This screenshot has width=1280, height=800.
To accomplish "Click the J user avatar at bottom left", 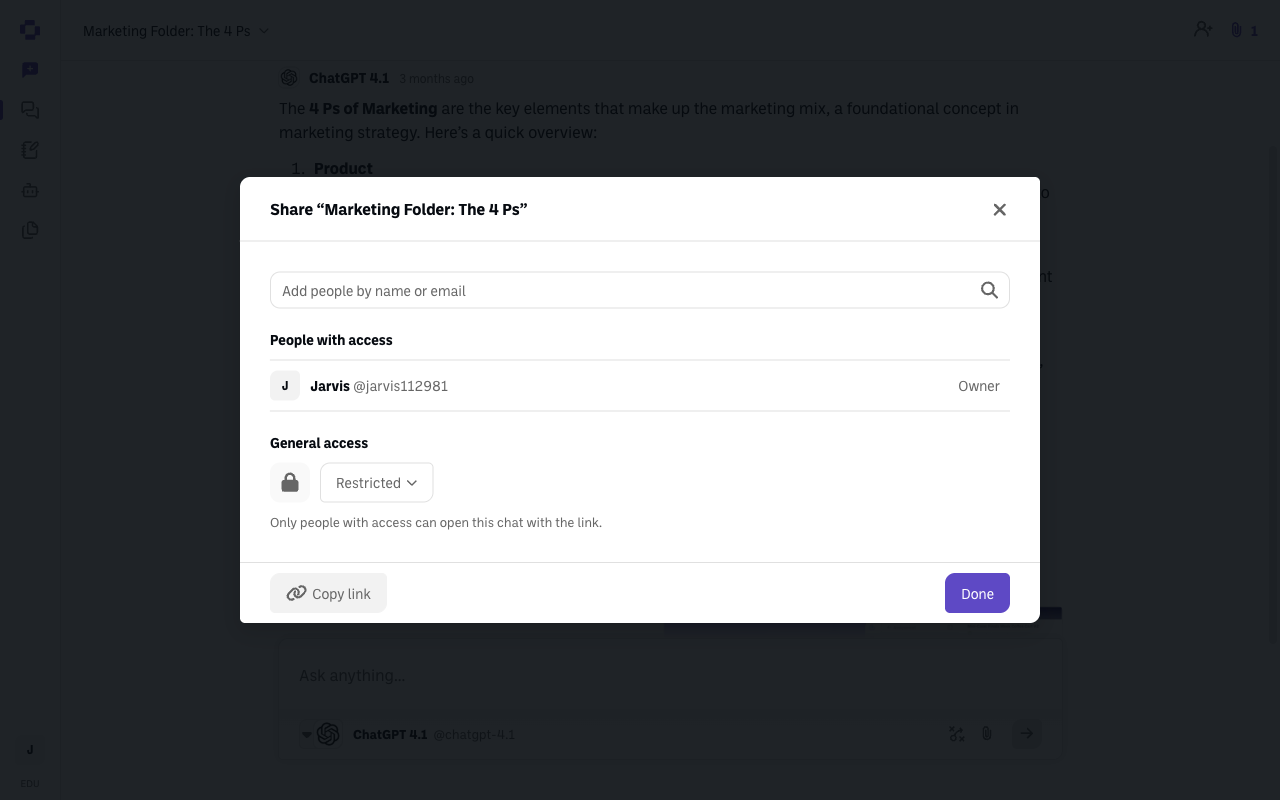I will [30, 750].
